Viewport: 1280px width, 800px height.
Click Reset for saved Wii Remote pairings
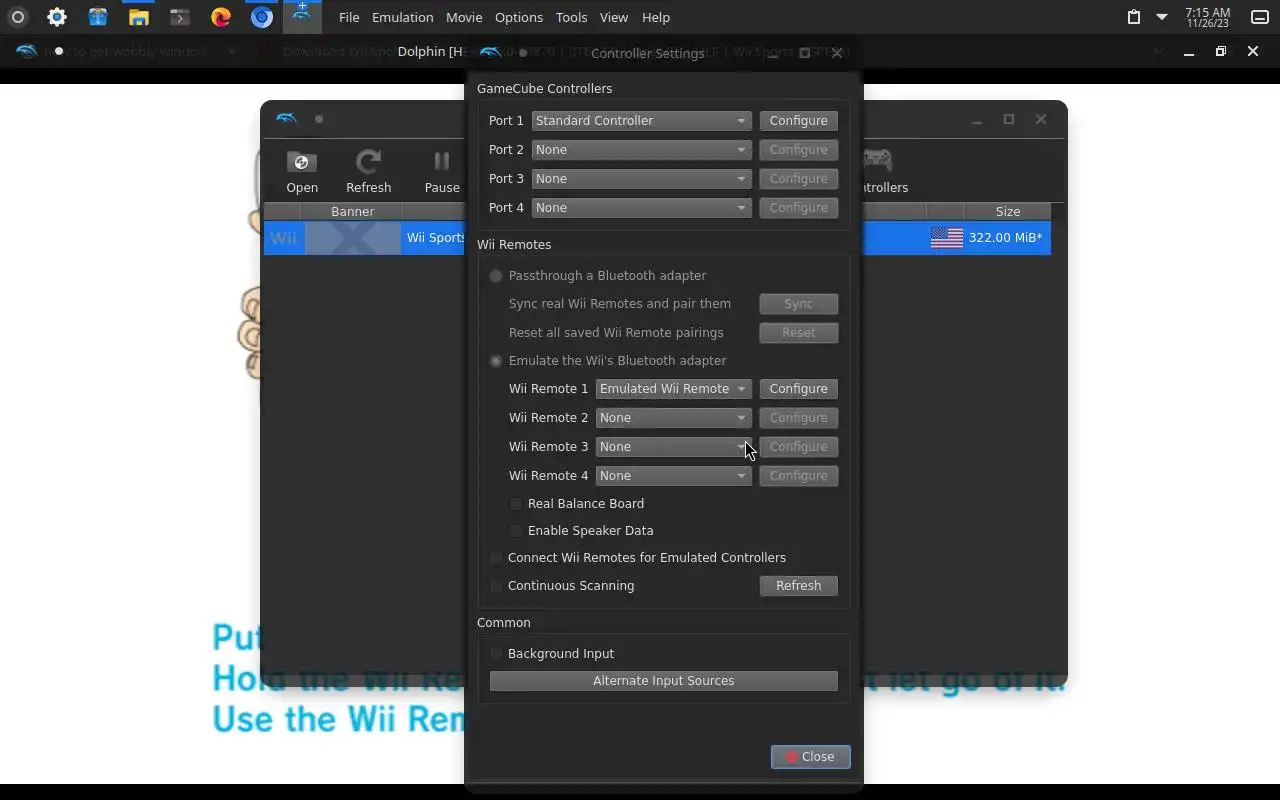(798, 332)
